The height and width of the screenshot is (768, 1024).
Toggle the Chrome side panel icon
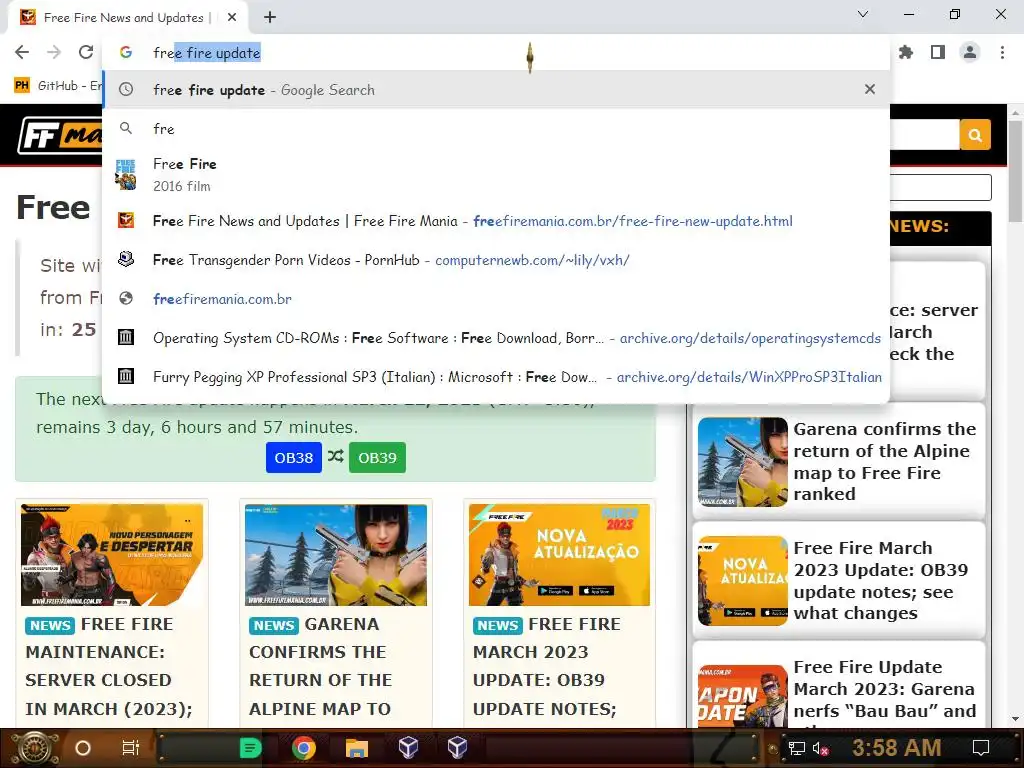938,52
